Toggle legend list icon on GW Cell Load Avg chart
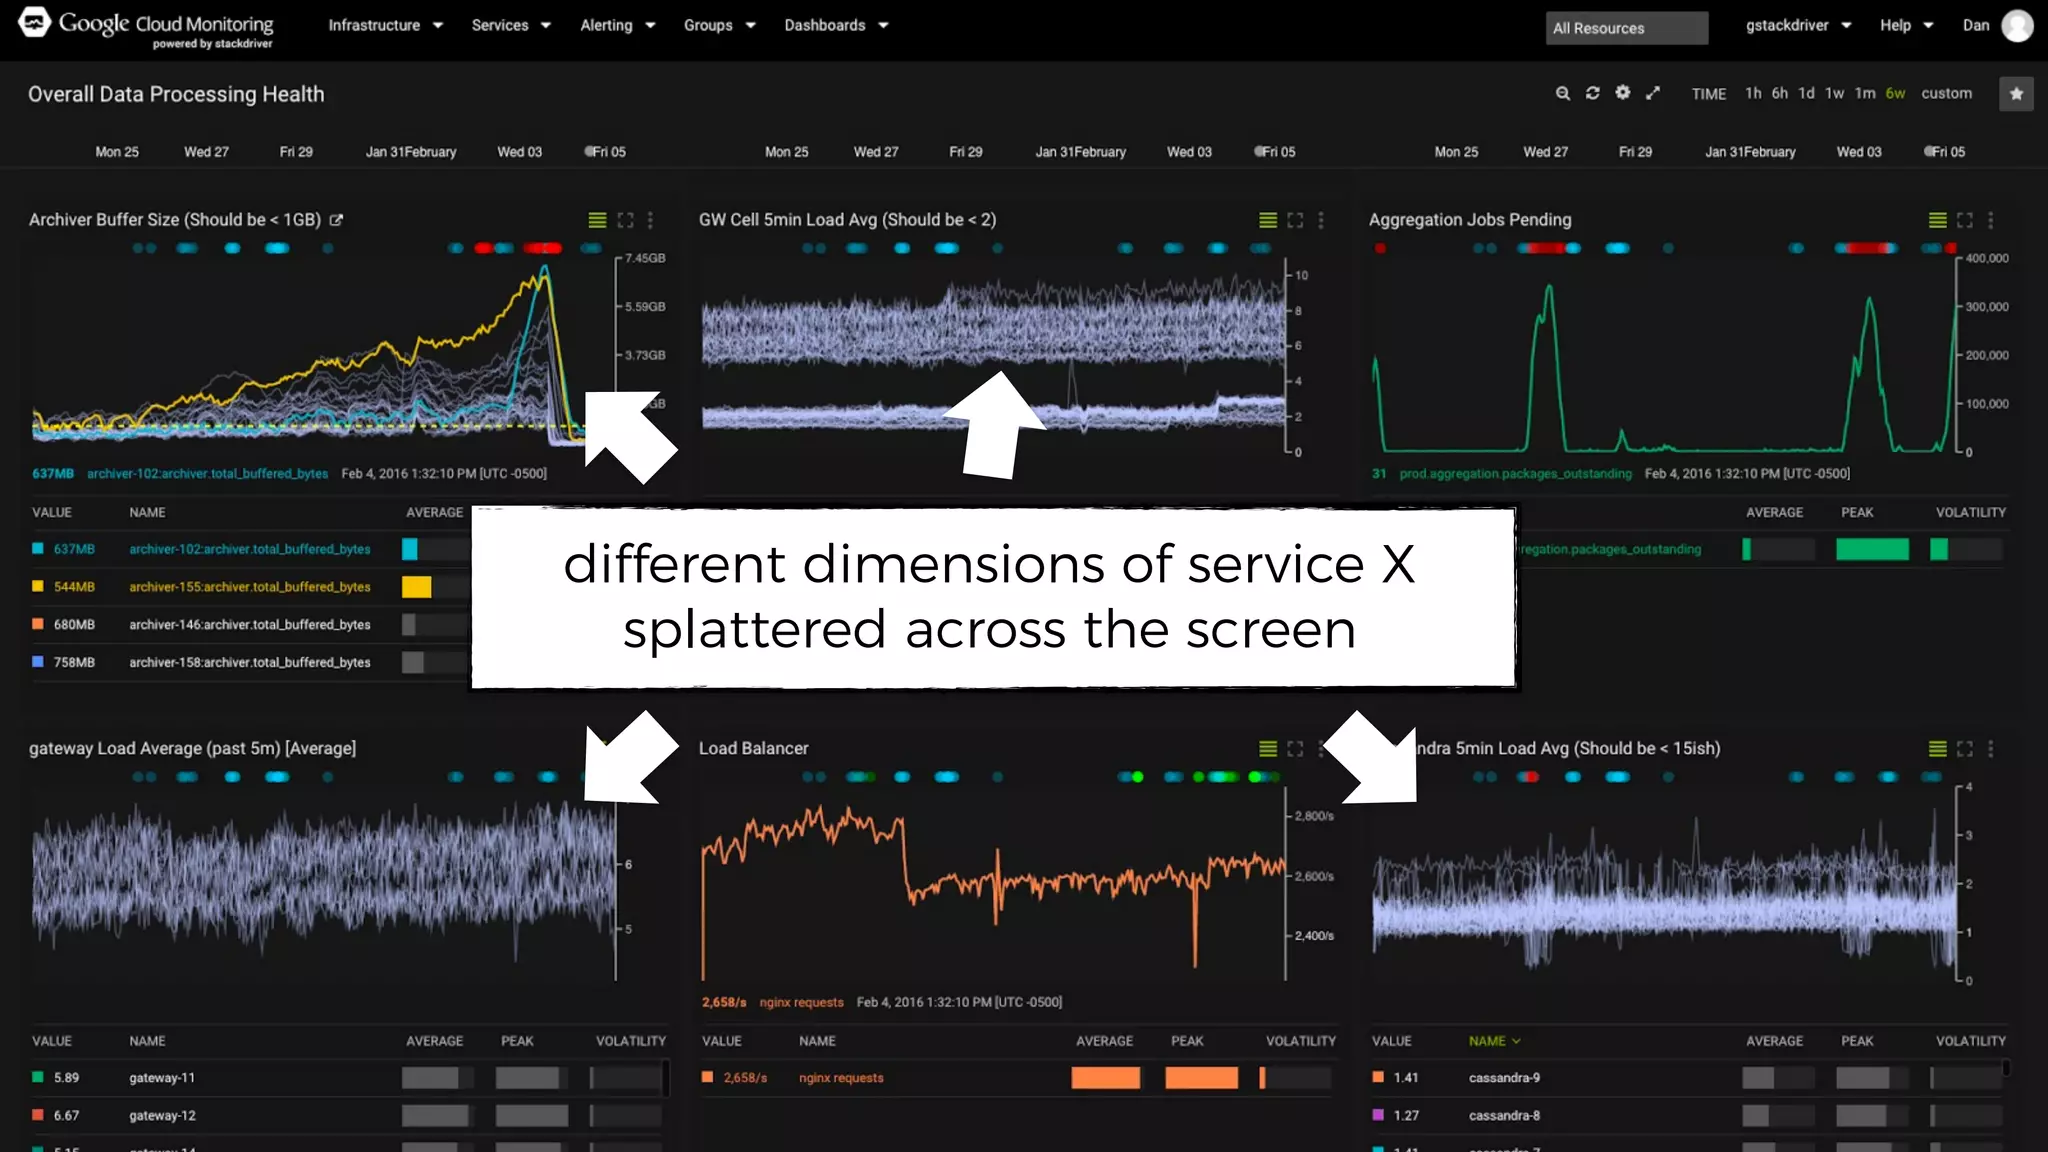The width and height of the screenshot is (2048, 1152). pos(1268,220)
